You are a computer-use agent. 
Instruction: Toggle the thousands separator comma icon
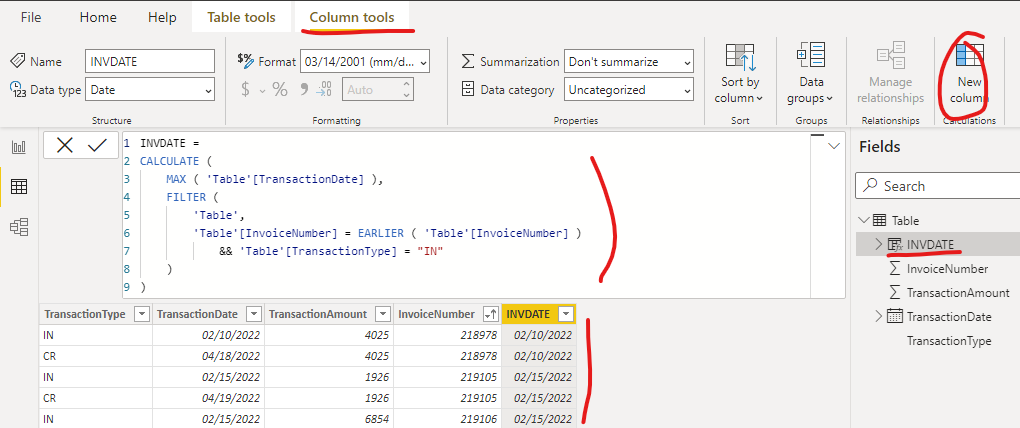point(303,88)
